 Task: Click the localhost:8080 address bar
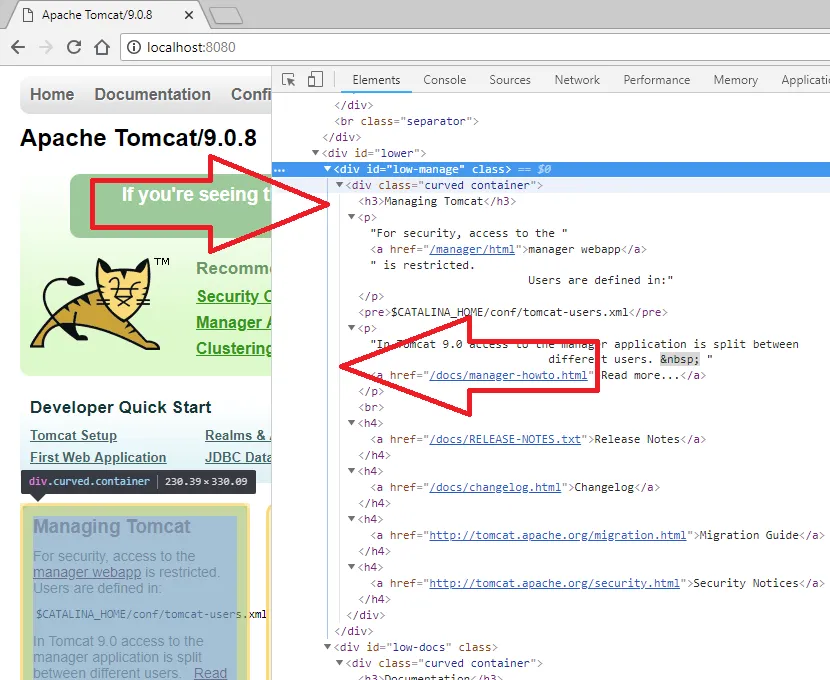pos(476,47)
